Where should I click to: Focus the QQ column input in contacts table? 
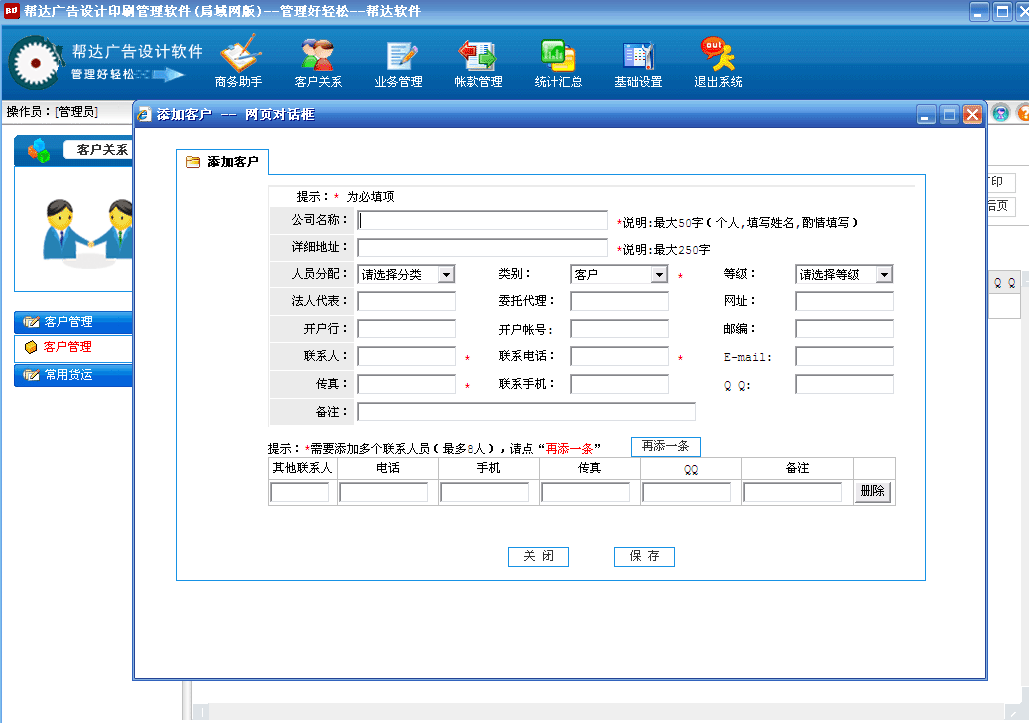(x=686, y=492)
